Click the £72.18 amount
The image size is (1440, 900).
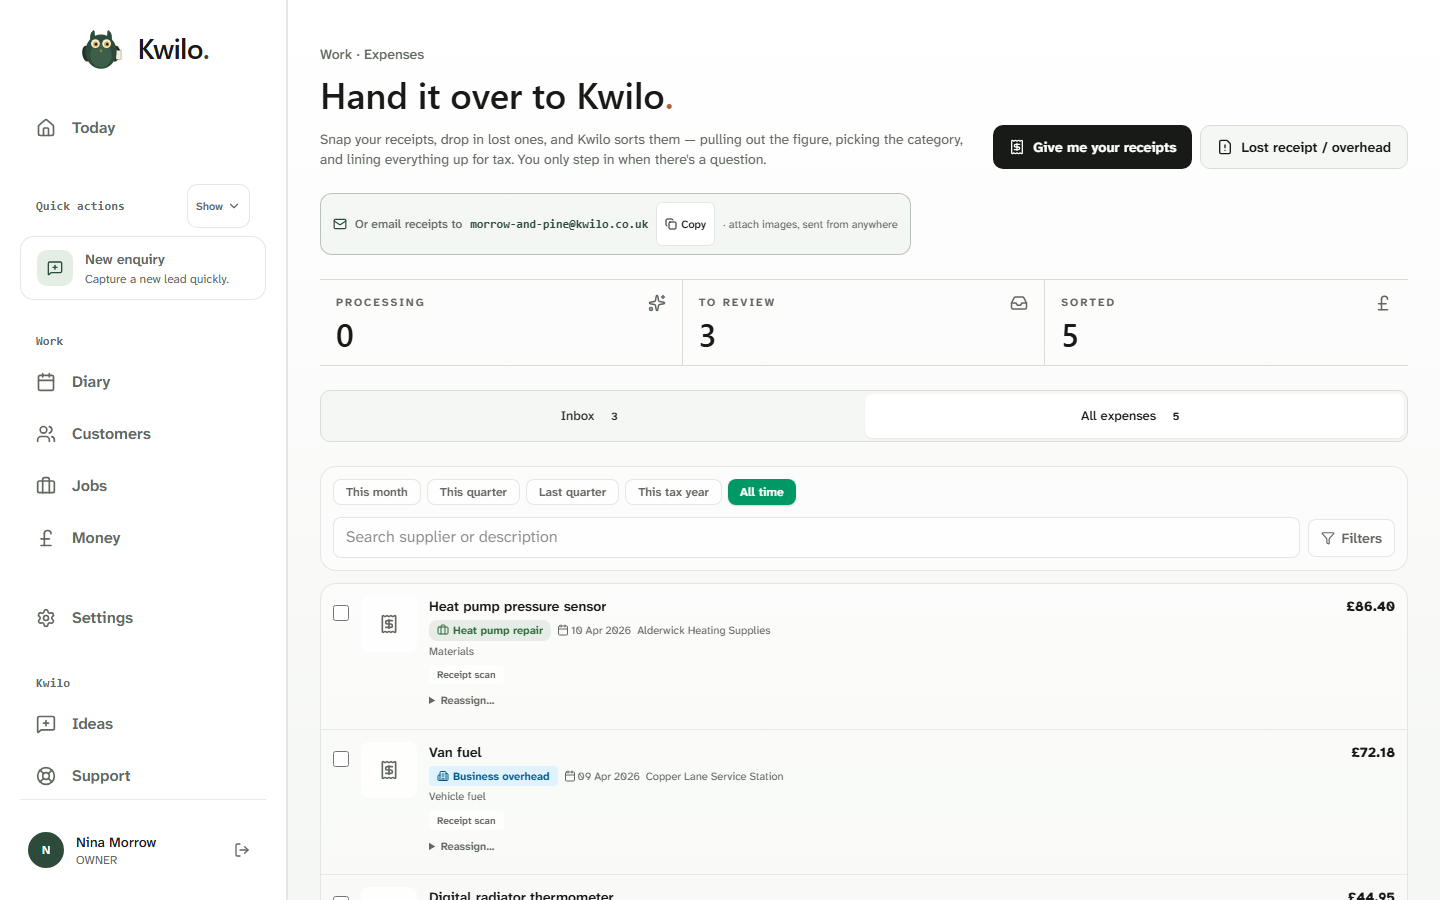[x=1372, y=752]
